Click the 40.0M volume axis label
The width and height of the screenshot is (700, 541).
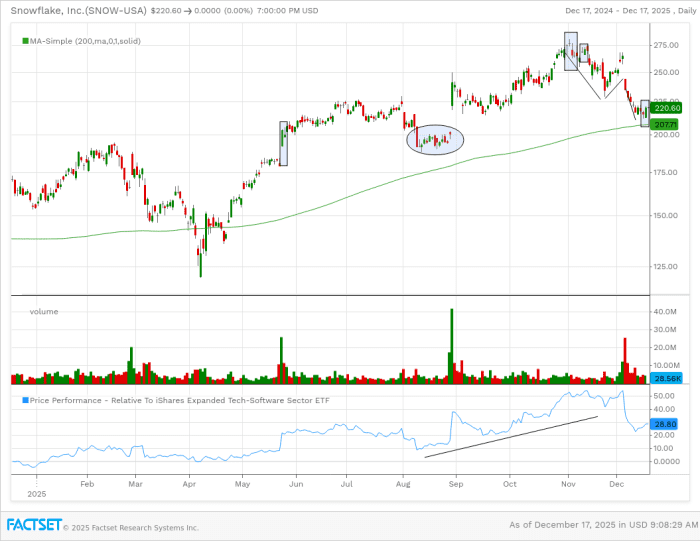[x=665, y=312]
